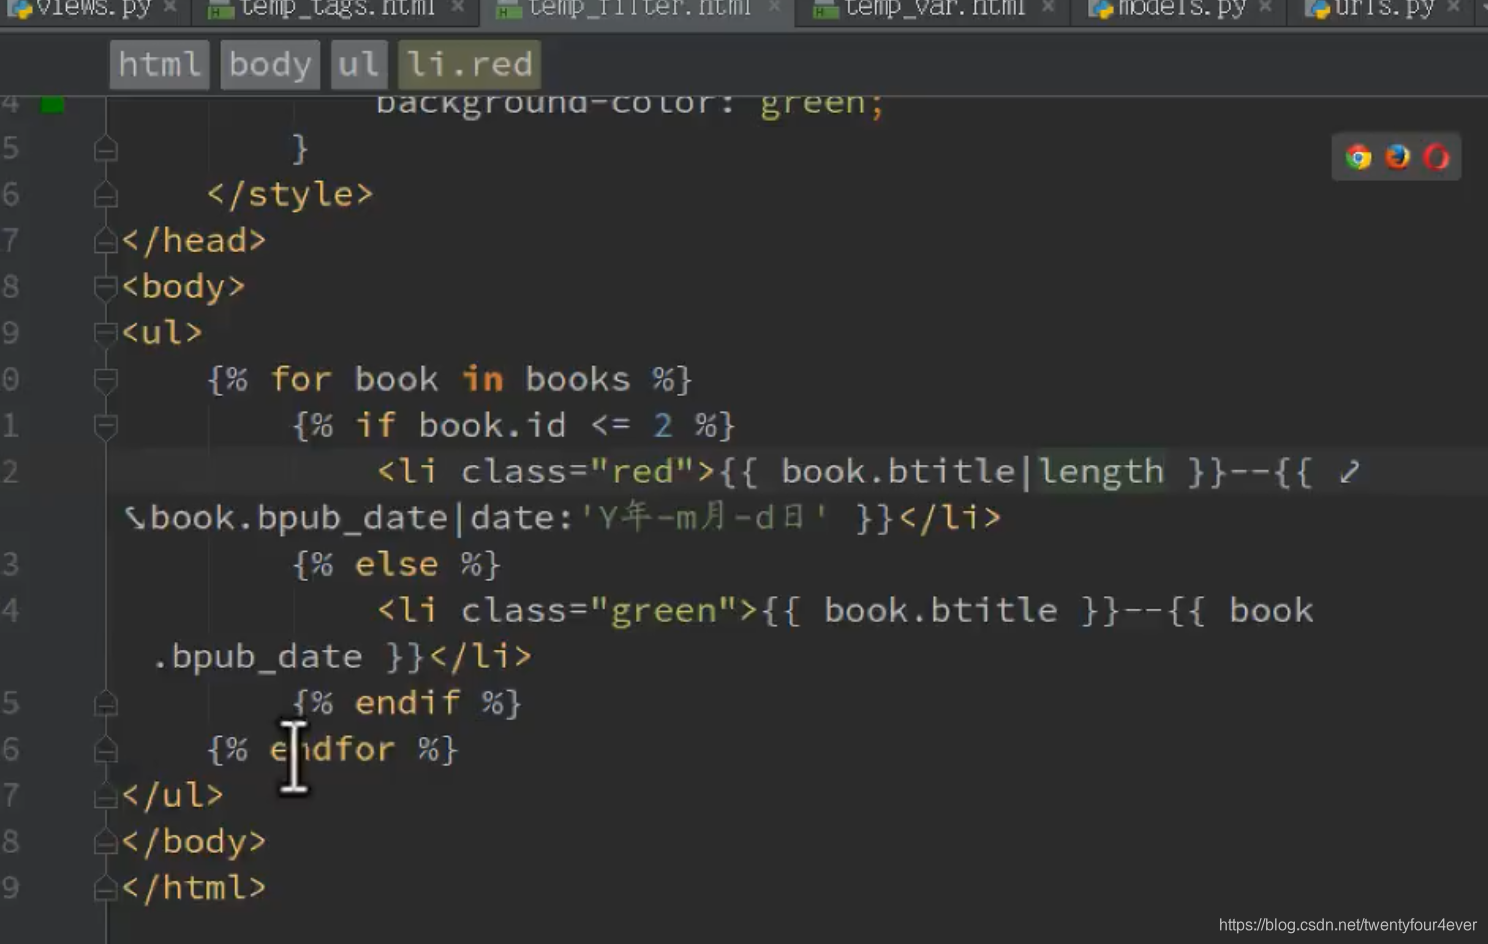
Task: Open the temp_var.html tab
Action: (934, 9)
